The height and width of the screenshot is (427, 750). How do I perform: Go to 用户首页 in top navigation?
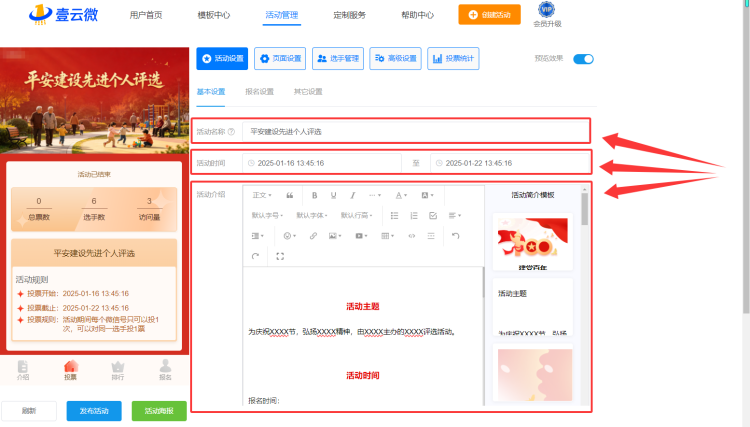click(x=146, y=15)
